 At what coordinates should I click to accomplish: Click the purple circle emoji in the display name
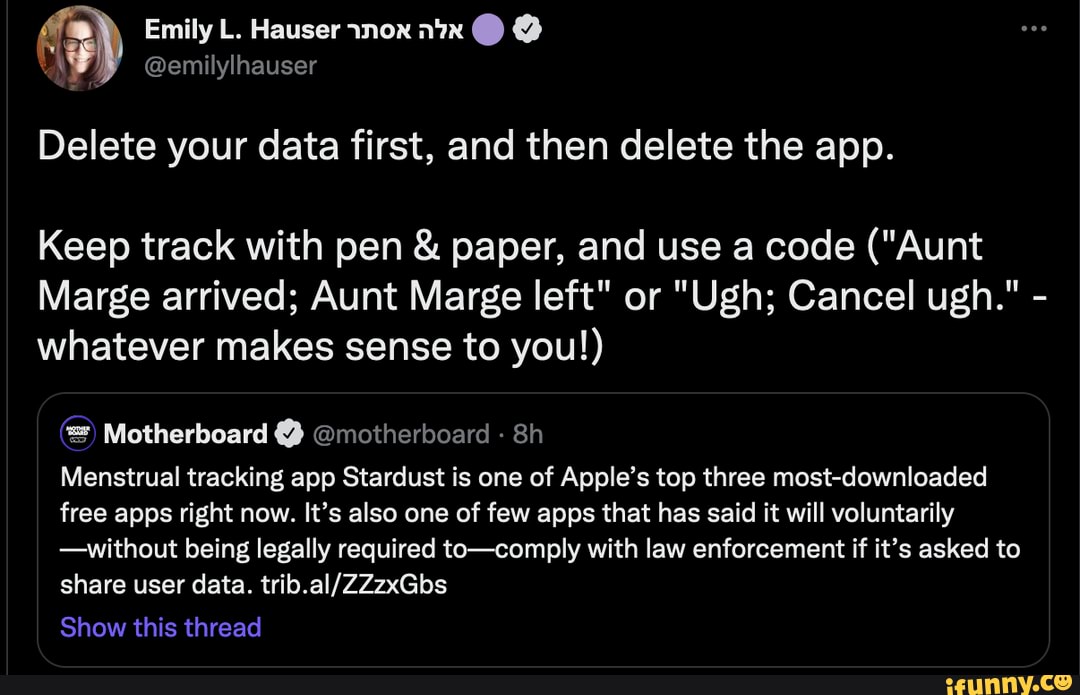pyautogui.click(x=488, y=28)
